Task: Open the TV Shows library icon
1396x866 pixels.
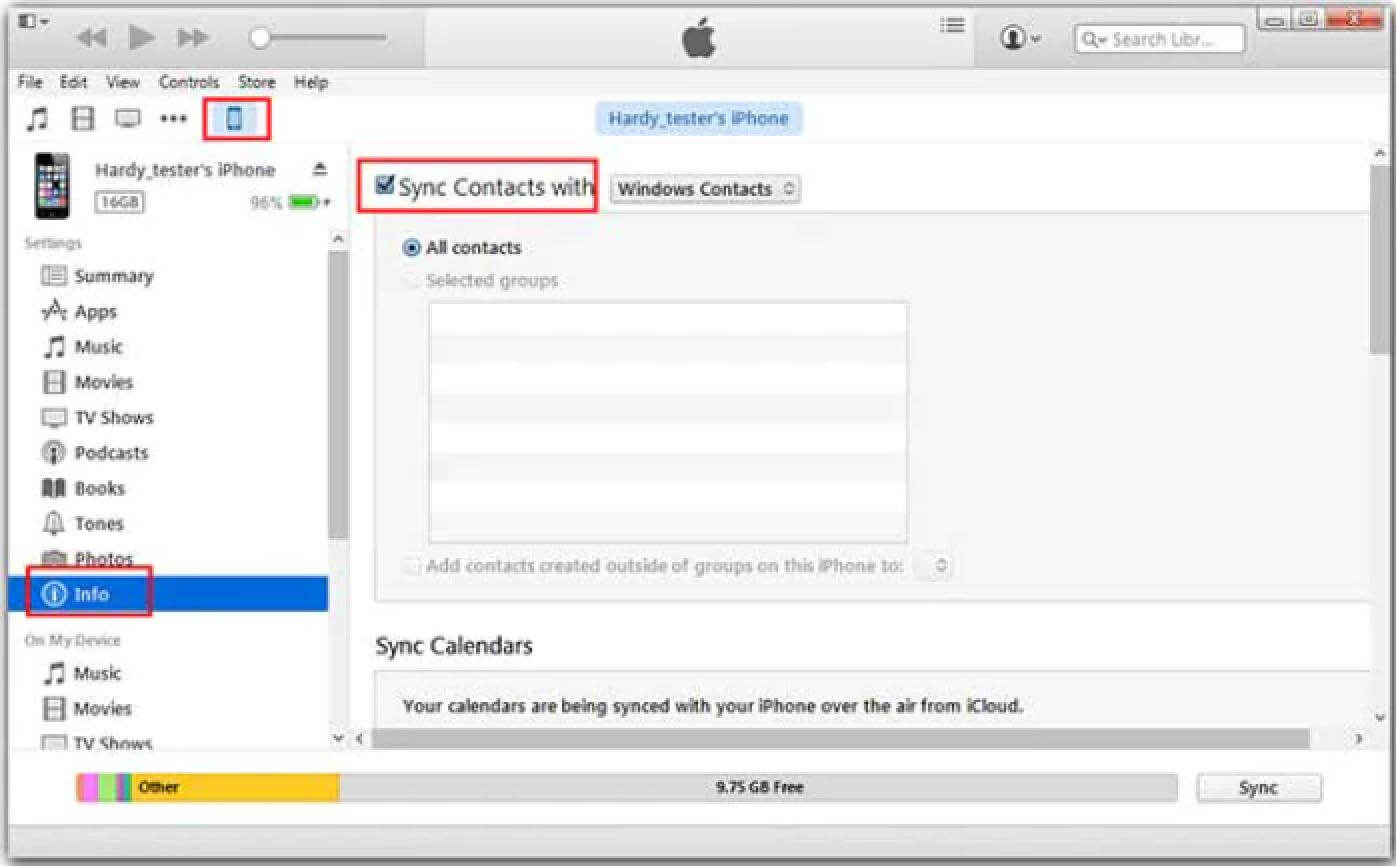Action: (127, 119)
